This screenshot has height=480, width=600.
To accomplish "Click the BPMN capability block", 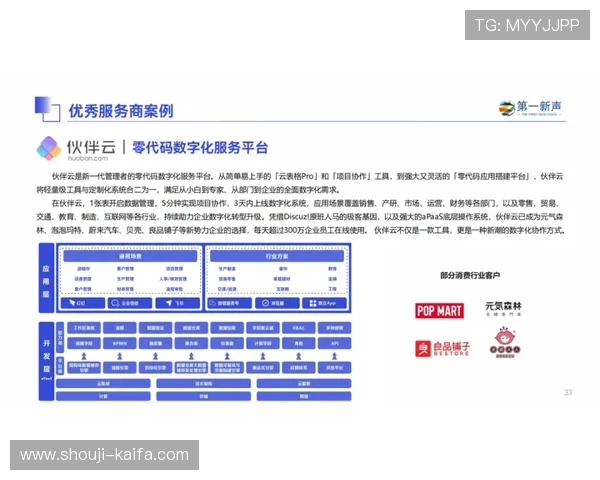I will point(120,343).
